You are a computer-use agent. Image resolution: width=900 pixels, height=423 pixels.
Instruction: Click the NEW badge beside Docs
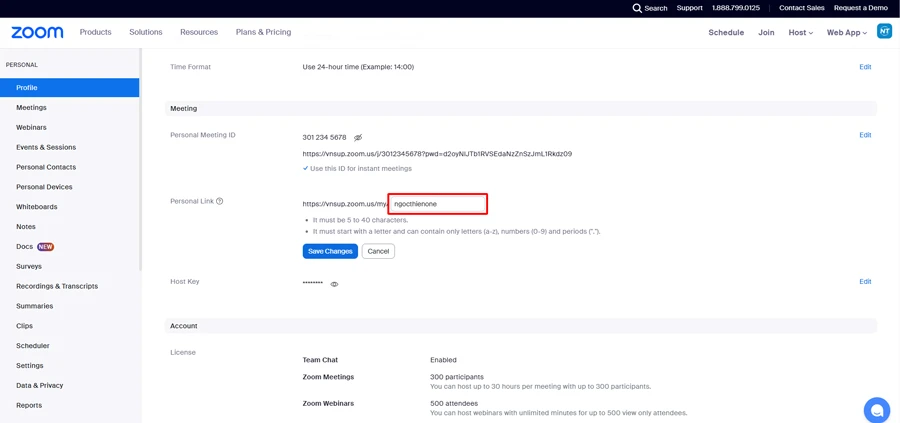click(x=46, y=247)
